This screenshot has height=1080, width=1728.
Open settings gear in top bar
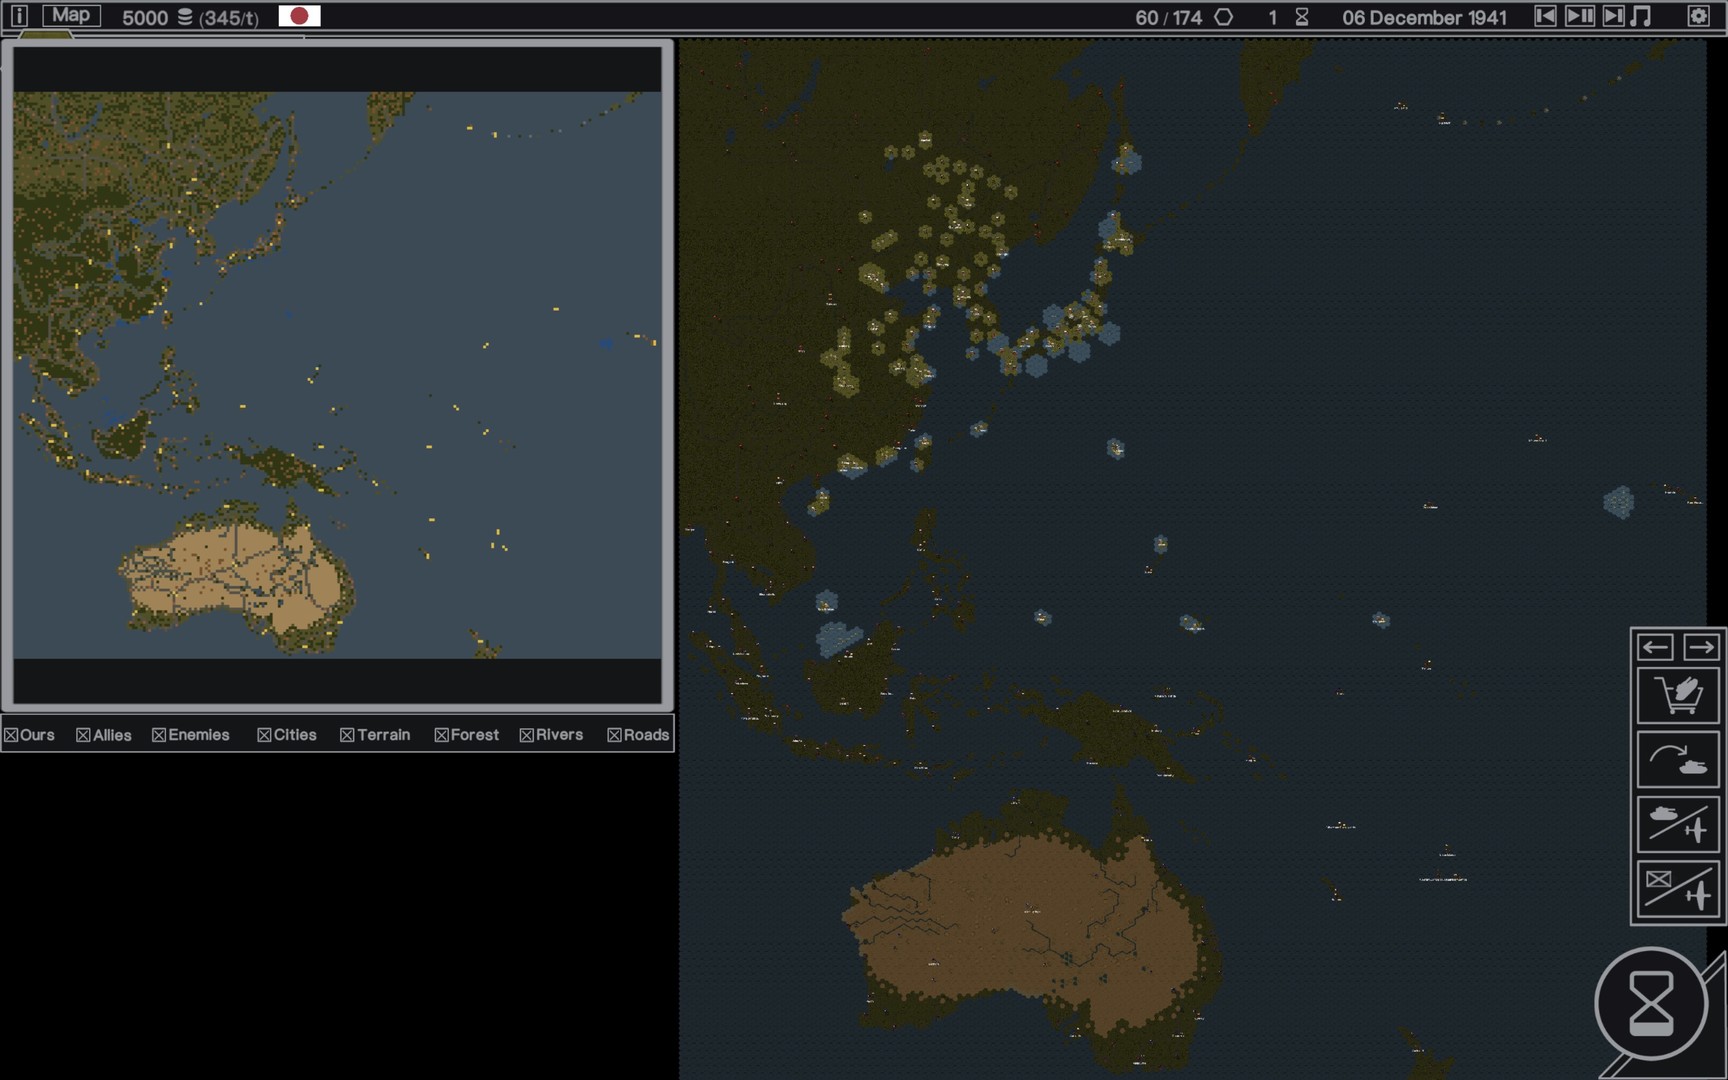point(1698,16)
